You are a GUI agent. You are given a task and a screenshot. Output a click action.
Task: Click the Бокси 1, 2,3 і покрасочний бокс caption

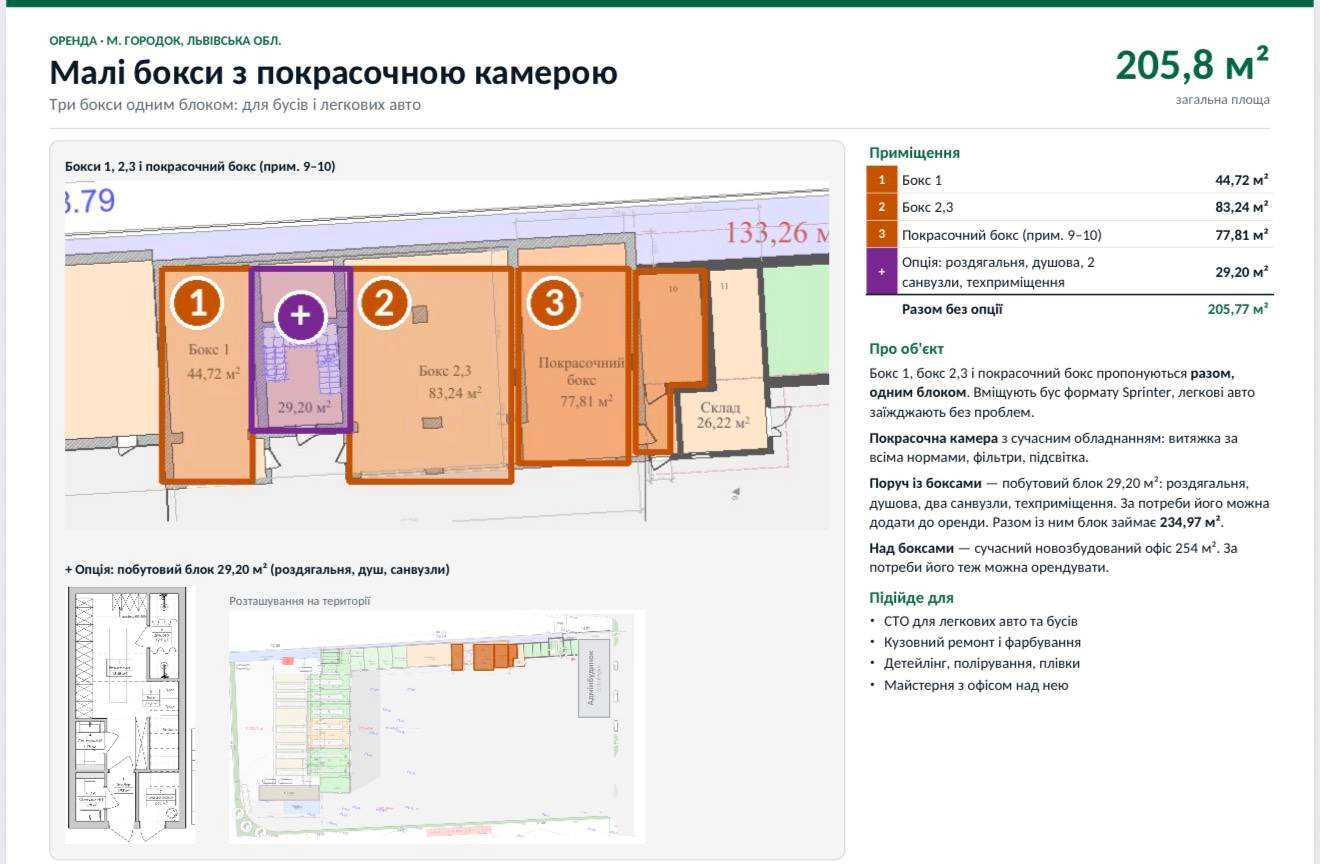coord(200,166)
